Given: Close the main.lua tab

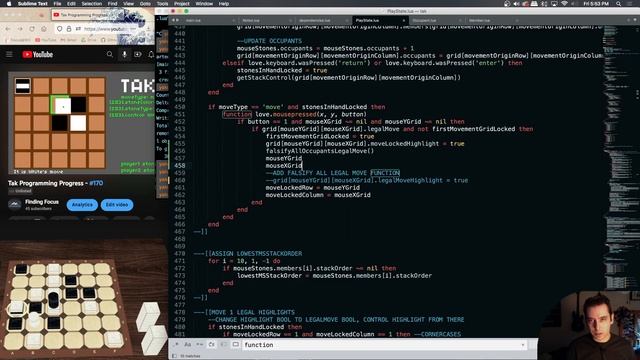Looking at the screenshot, I should [x=234, y=20].
